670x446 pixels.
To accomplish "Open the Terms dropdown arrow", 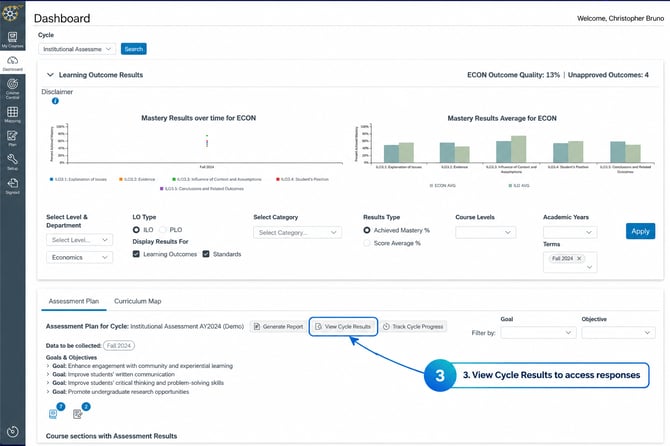I will pos(590,267).
